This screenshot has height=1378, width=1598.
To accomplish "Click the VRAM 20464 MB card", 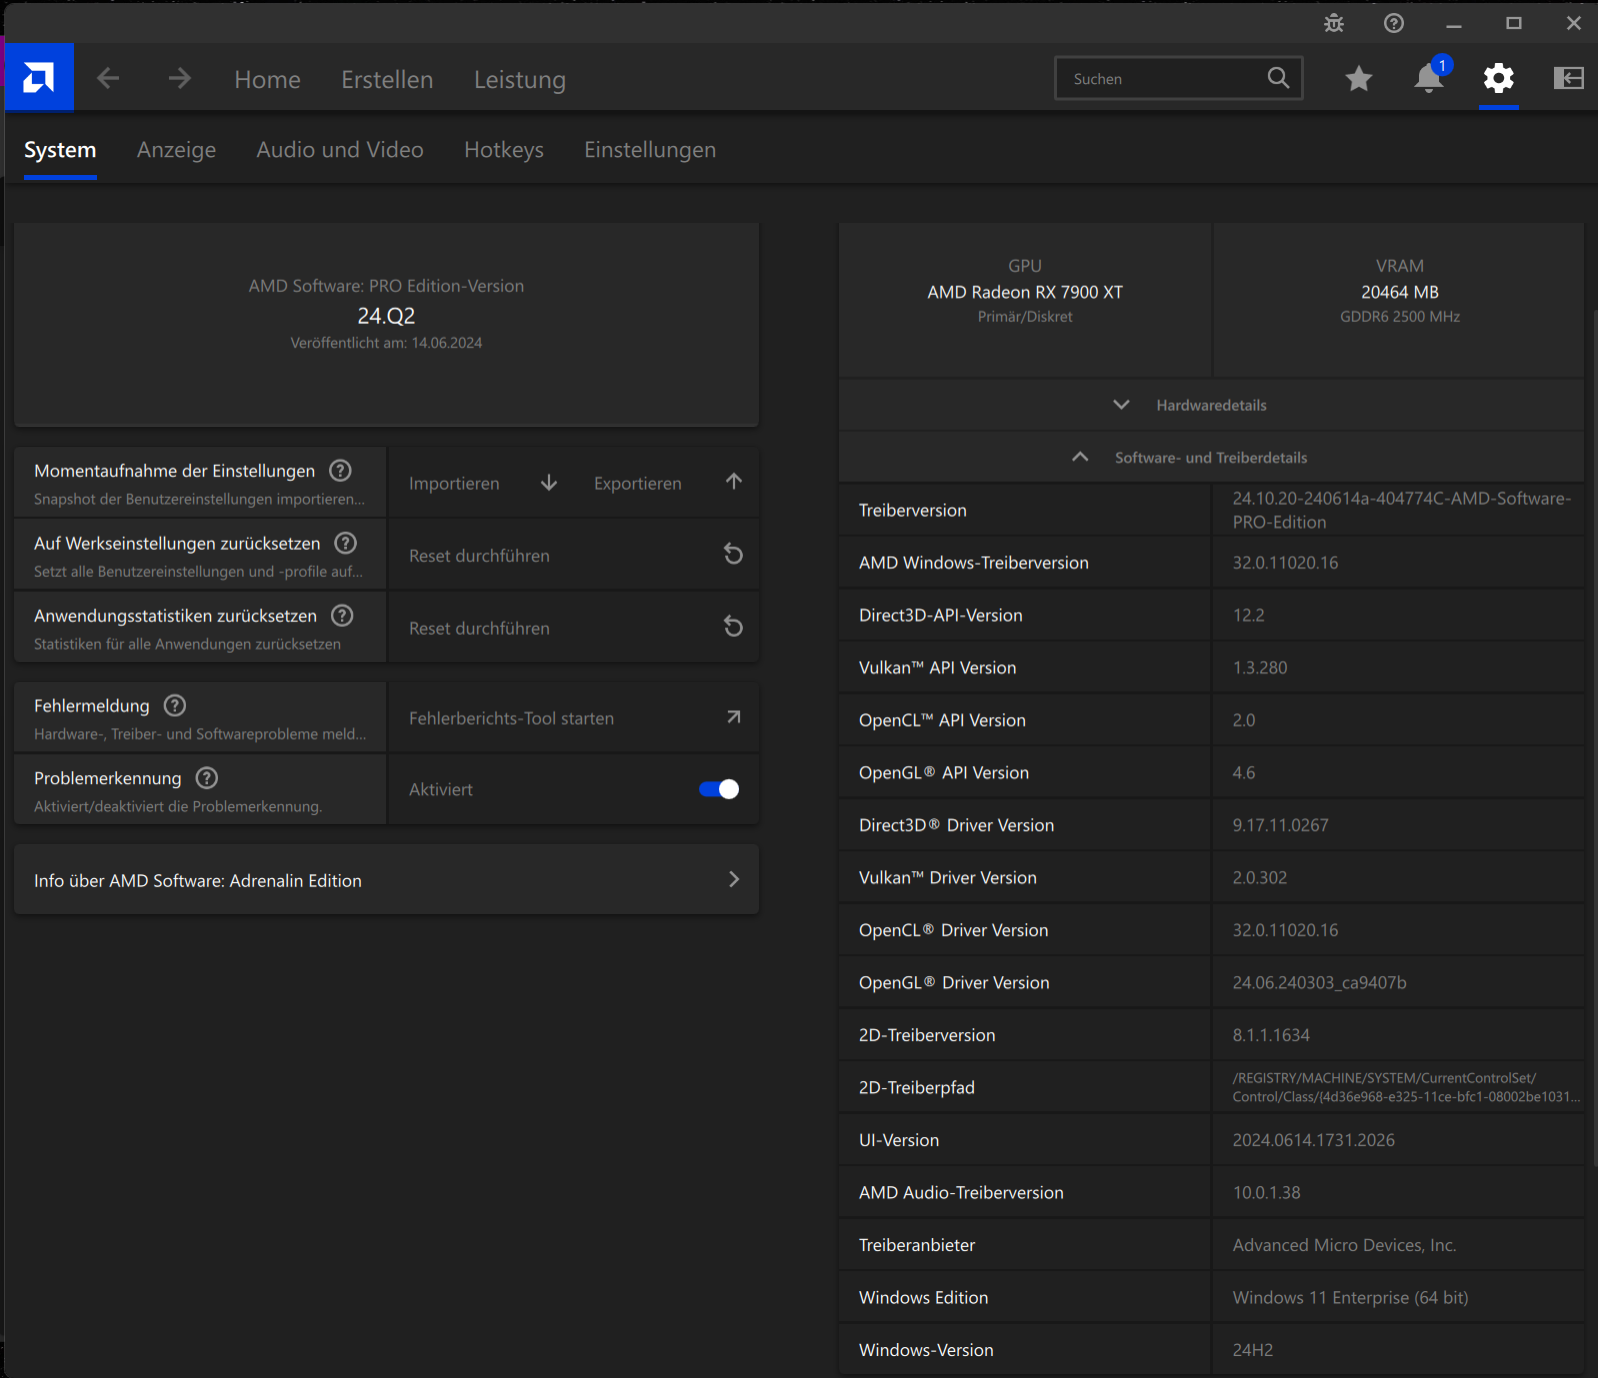I will (x=1399, y=300).
